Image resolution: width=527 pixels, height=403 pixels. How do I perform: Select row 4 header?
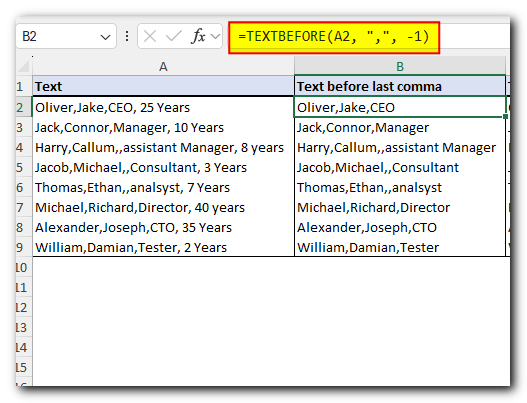tap(24, 147)
